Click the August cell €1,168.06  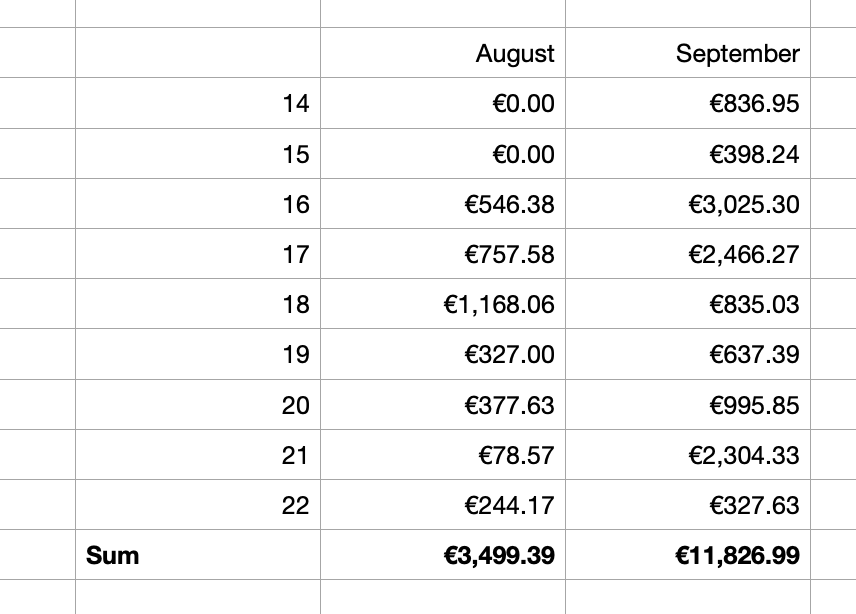pos(443,304)
